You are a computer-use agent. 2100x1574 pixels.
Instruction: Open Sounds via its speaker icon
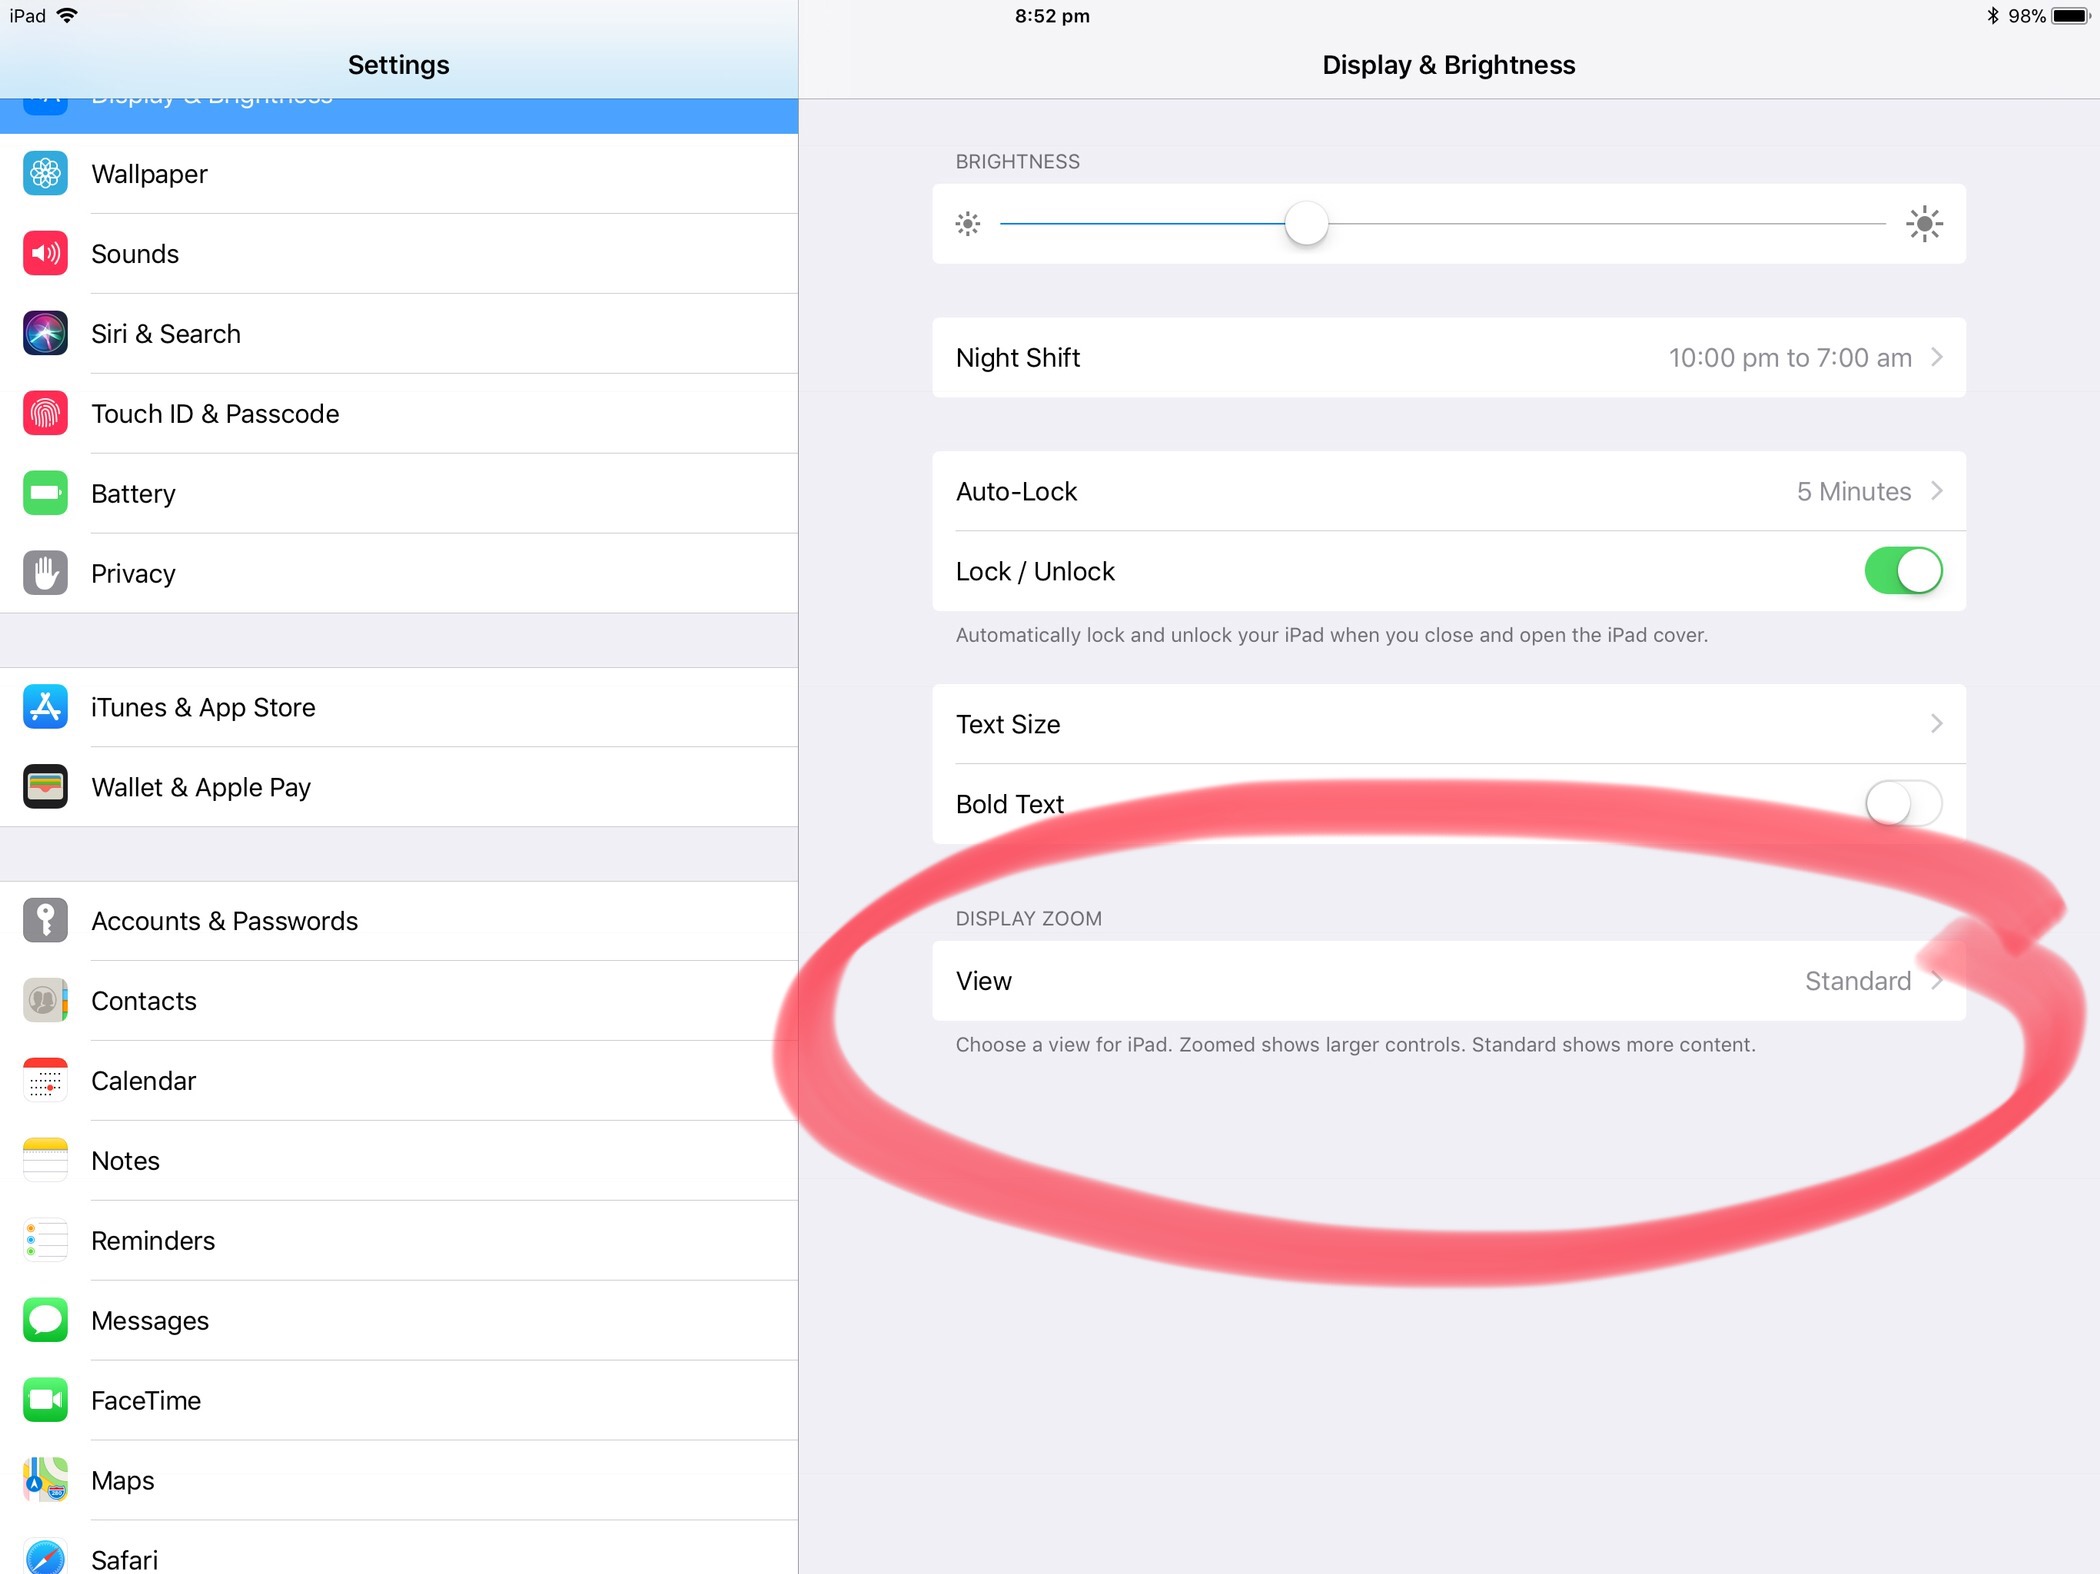point(45,254)
